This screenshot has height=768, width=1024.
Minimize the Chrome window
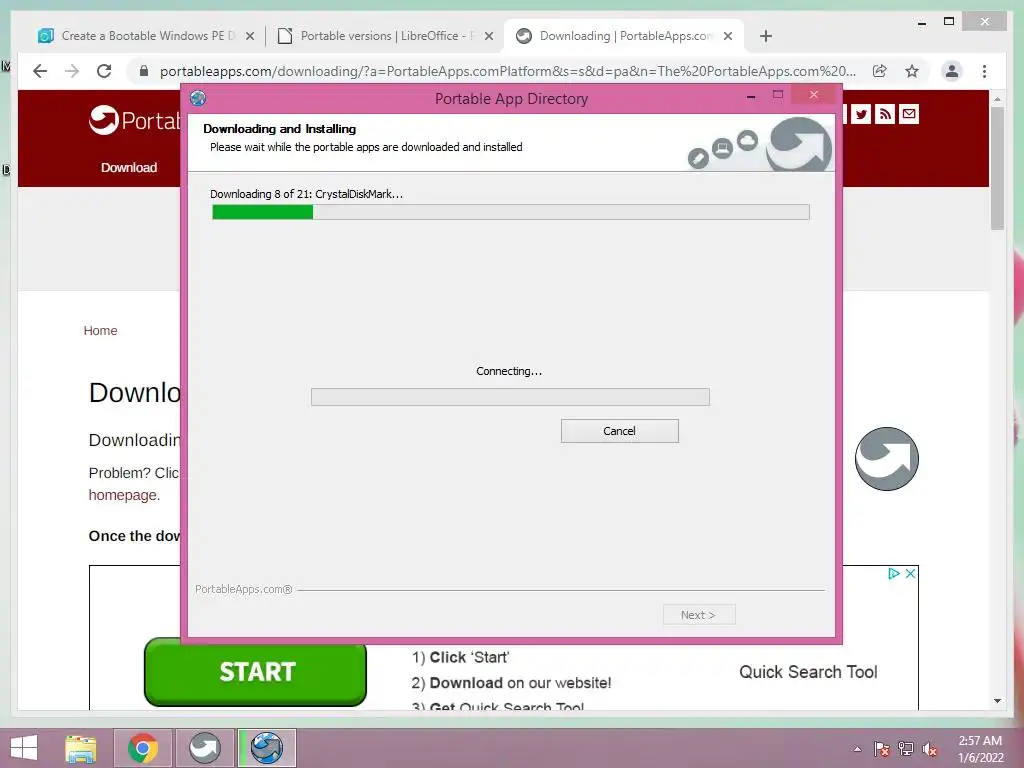click(x=921, y=23)
